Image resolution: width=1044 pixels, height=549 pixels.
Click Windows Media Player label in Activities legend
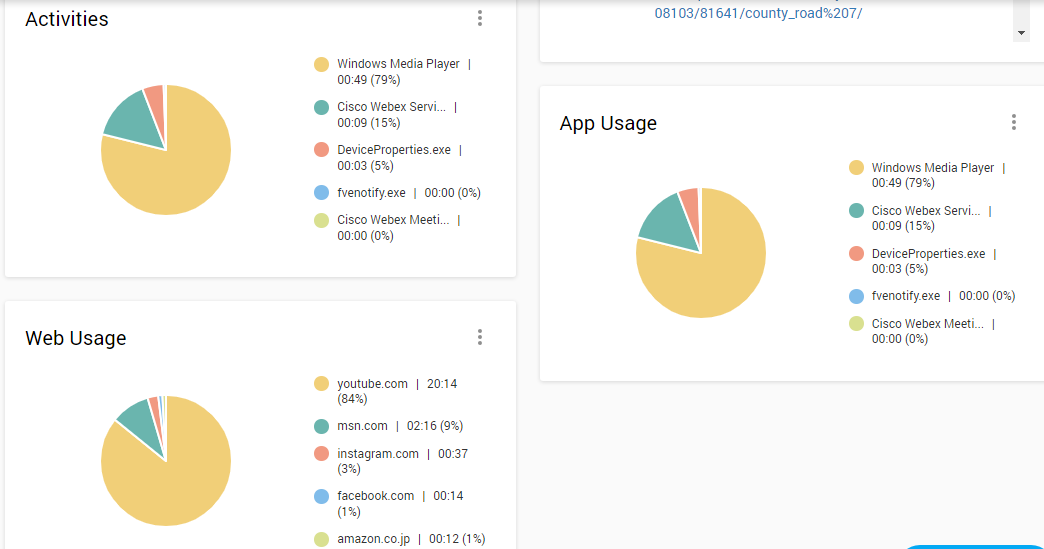pyautogui.click(x=398, y=64)
